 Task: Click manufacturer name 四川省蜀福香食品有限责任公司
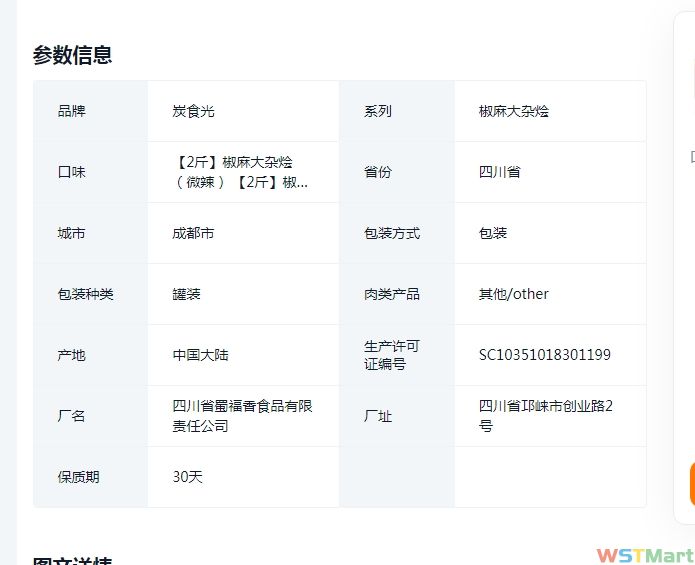242,416
